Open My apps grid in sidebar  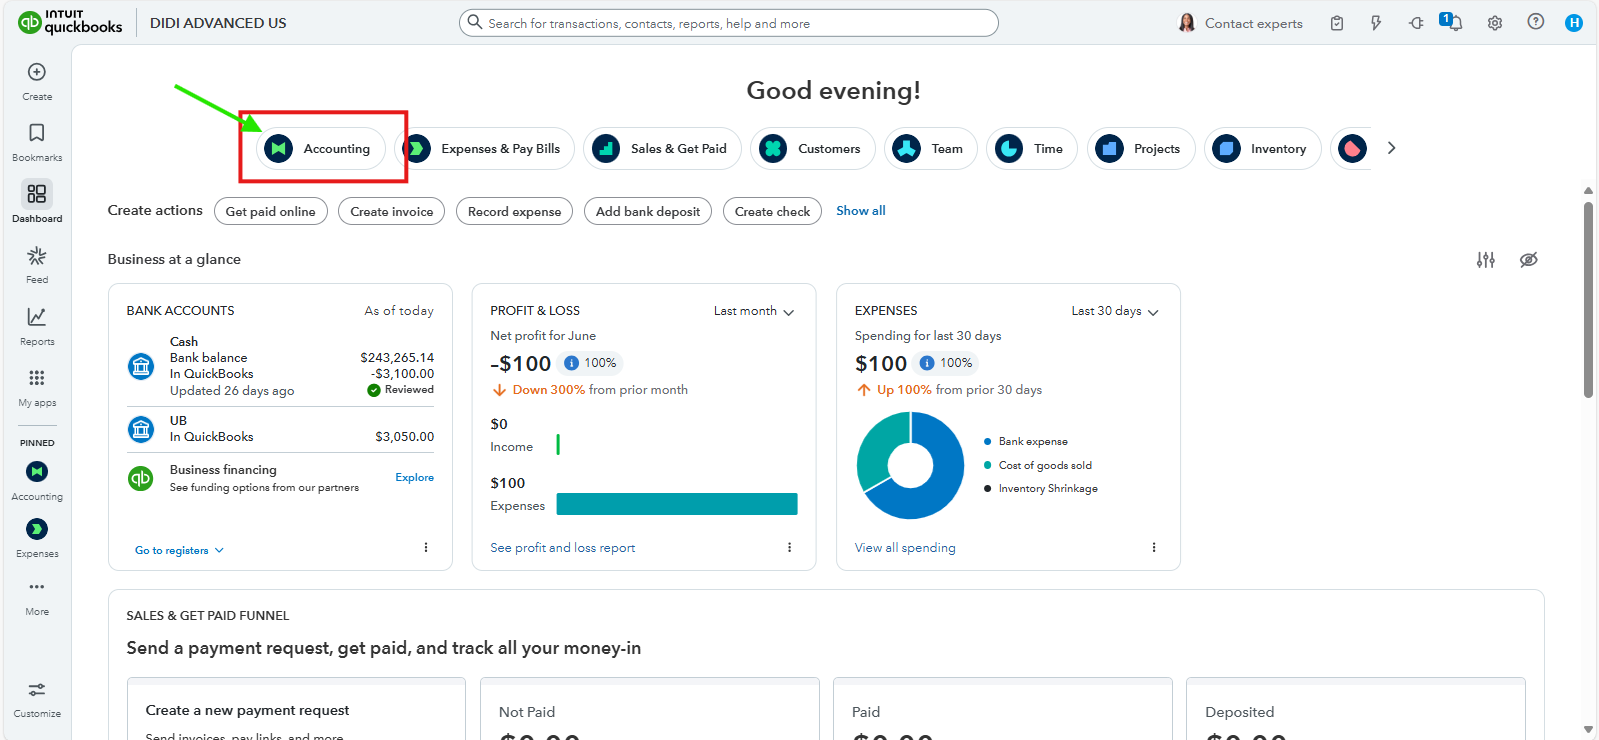[x=37, y=387]
